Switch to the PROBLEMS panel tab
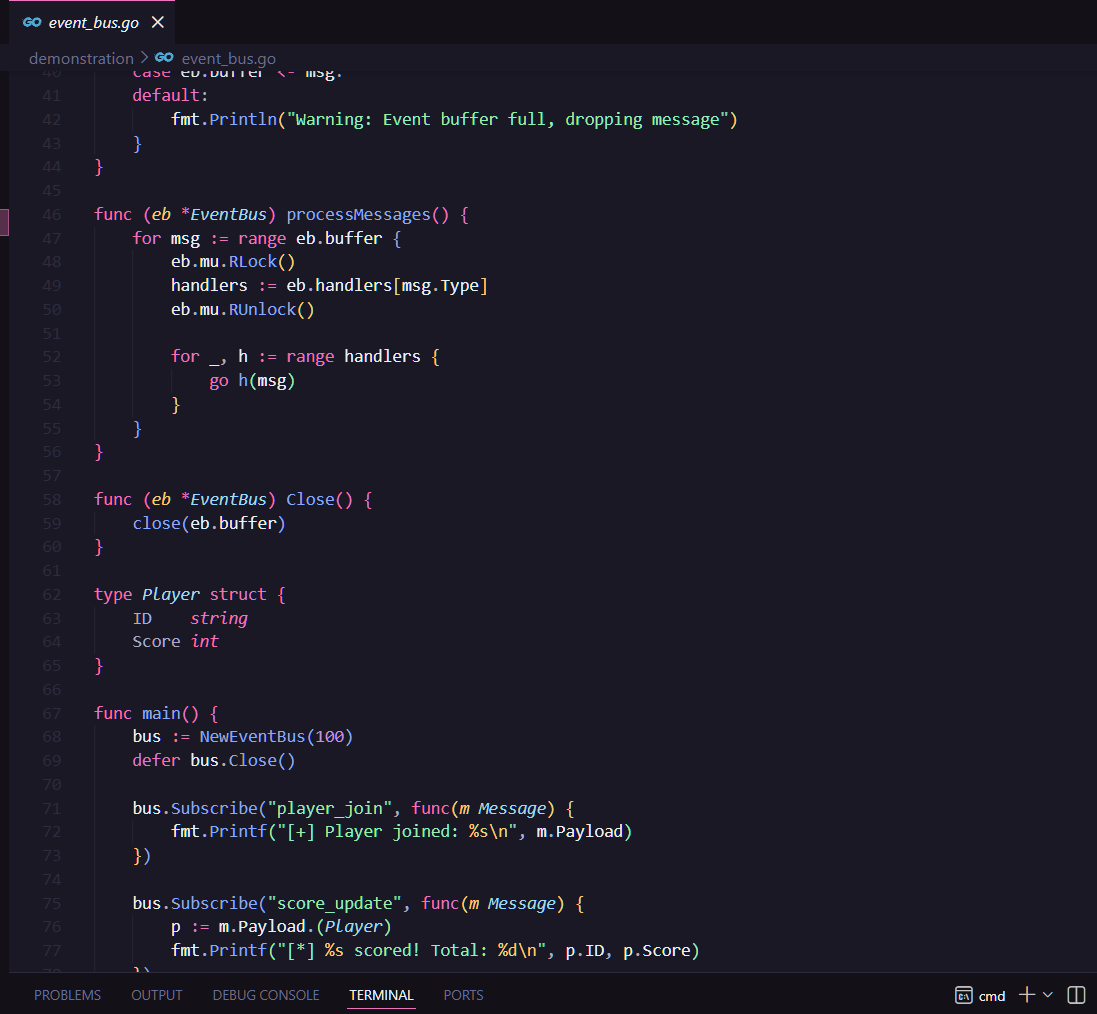1097x1014 pixels. point(67,994)
